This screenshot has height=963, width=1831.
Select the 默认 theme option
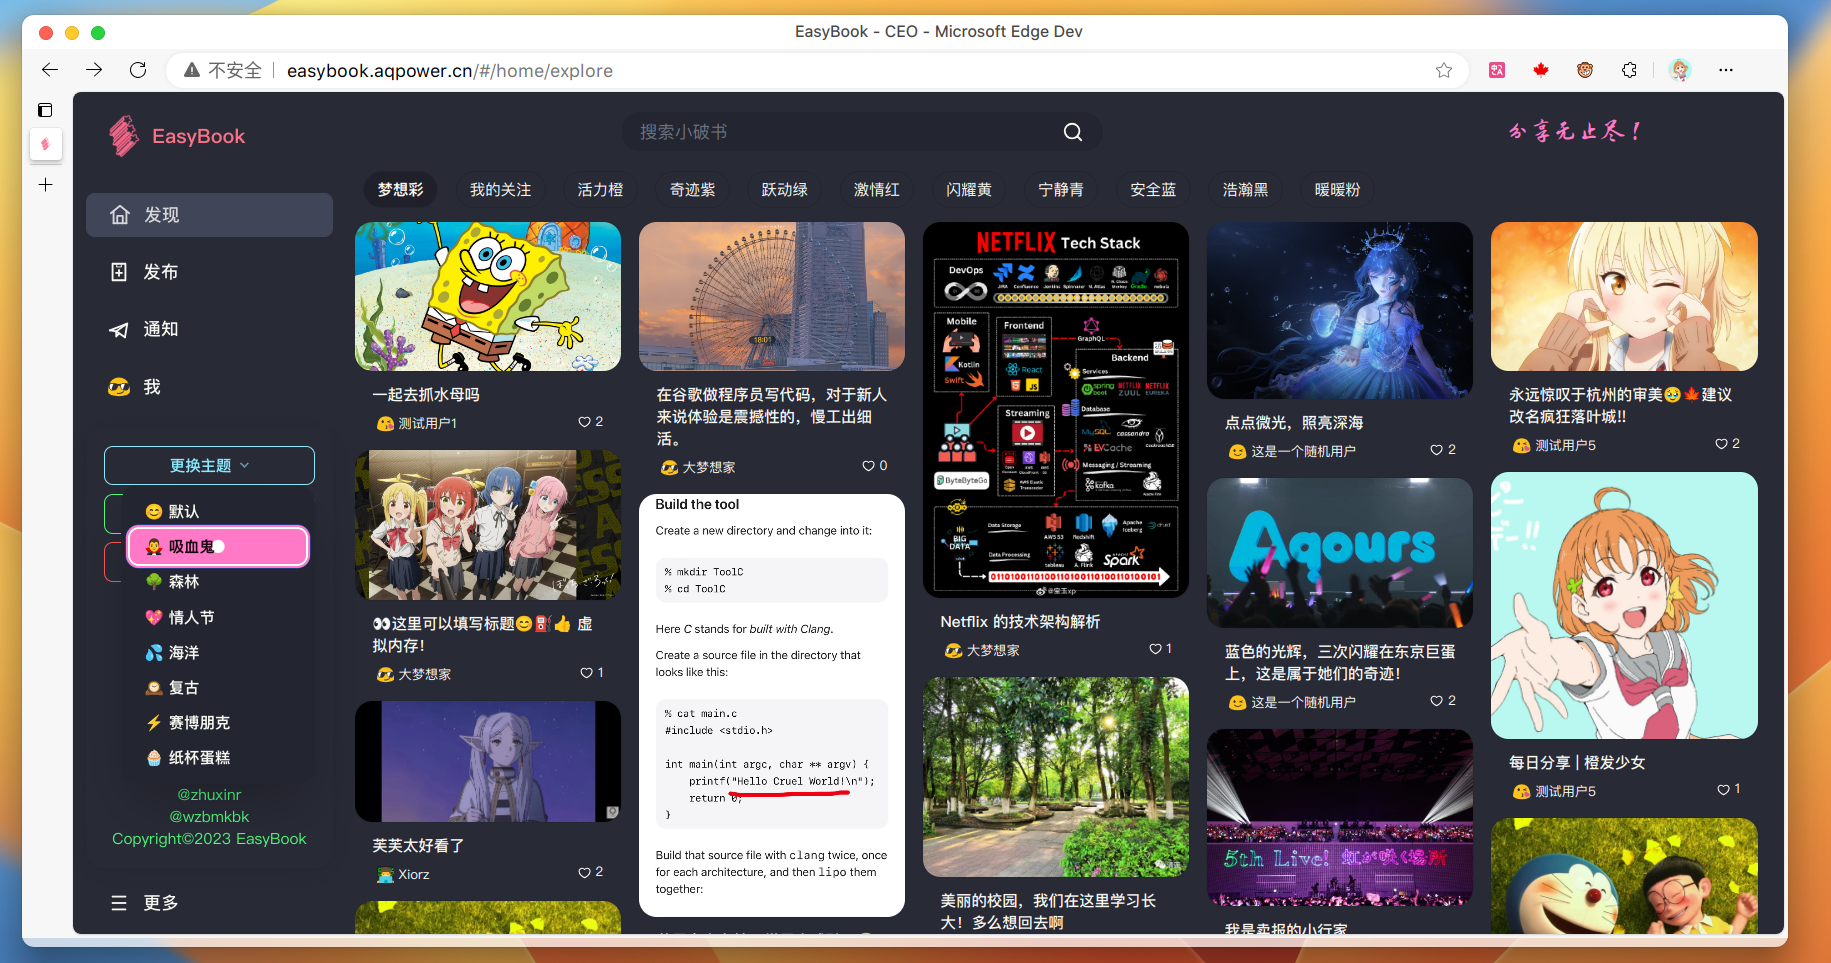183,511
